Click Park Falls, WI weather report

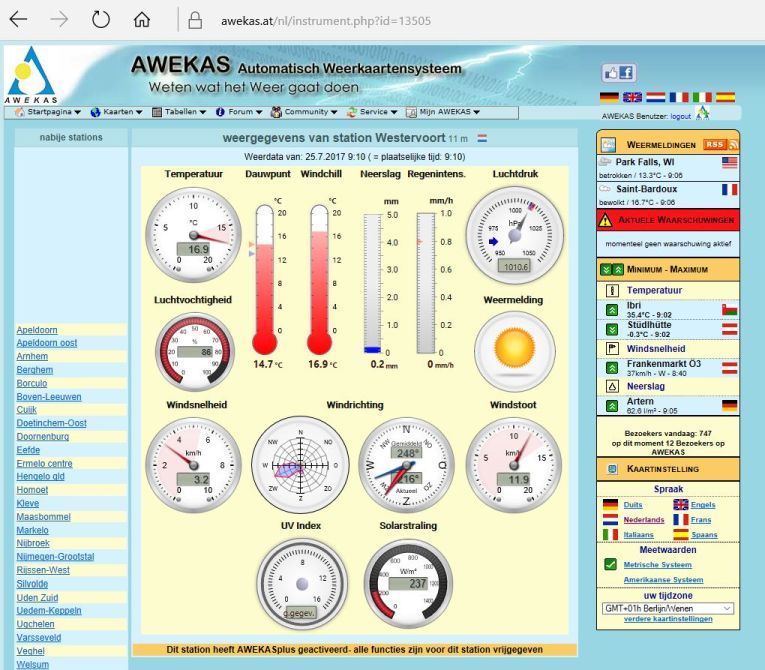click(667, 168)
